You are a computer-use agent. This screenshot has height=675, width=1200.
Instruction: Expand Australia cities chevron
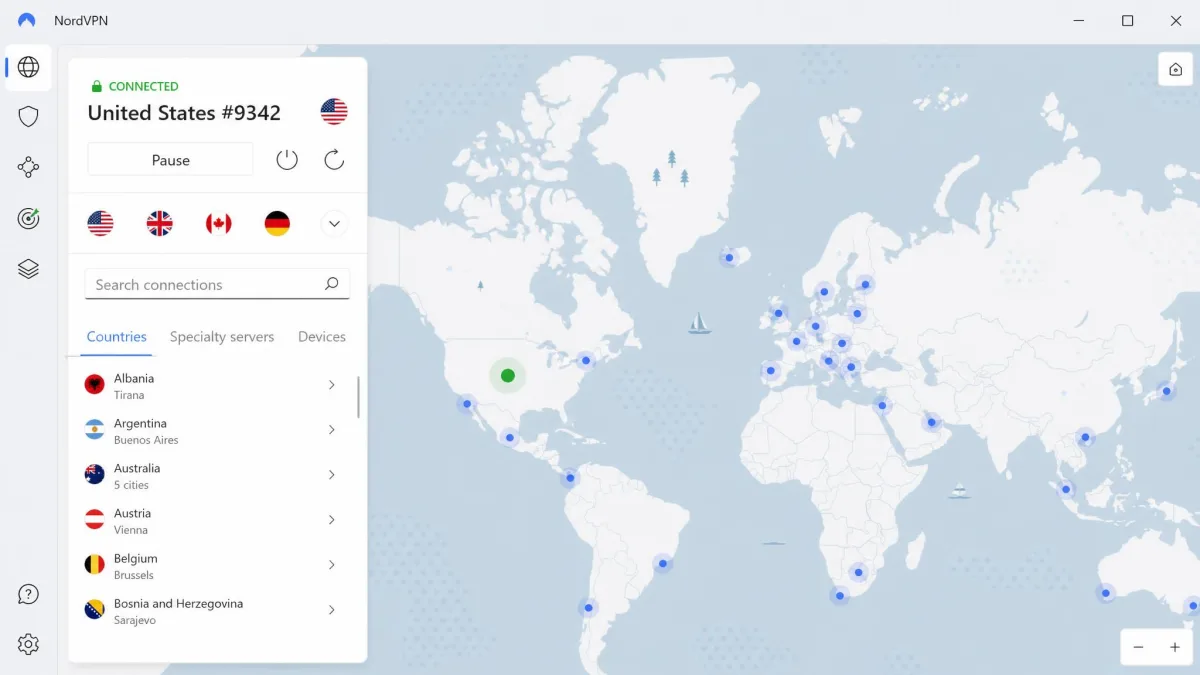click(331, 475)
